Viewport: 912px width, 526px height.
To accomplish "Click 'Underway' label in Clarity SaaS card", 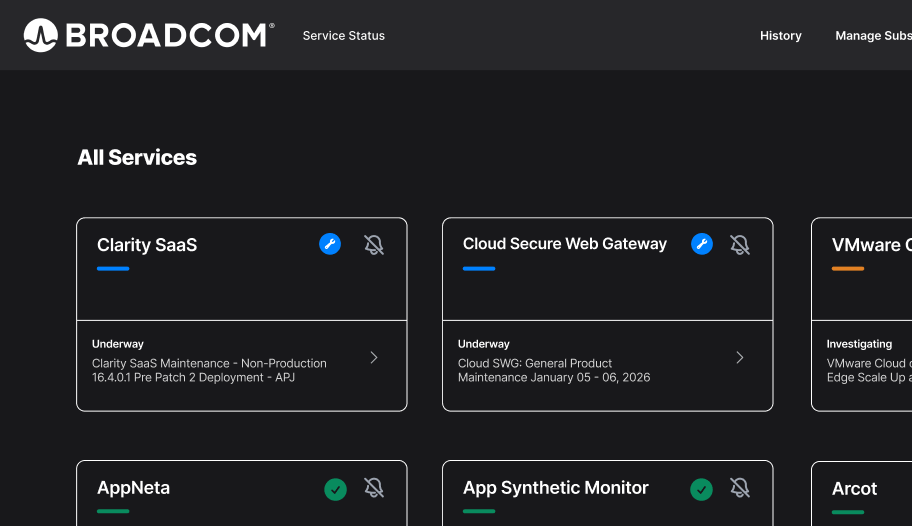I will click(117, 344).
